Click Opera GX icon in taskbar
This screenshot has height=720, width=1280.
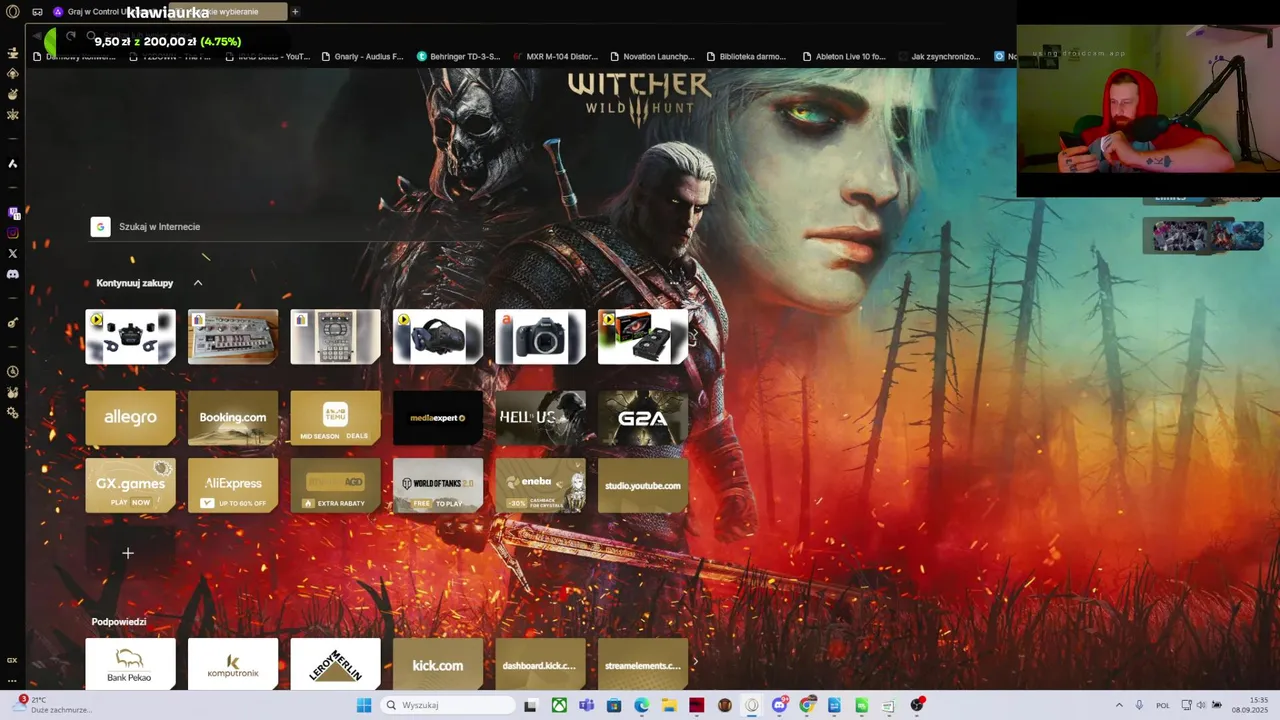tap(752, 705)
